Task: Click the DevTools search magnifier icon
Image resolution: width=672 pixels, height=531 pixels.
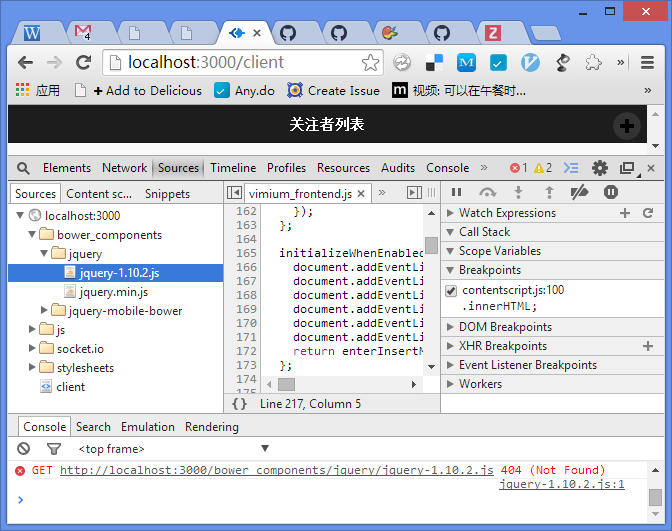Action: pyautogui.click(x=23, y=168)
